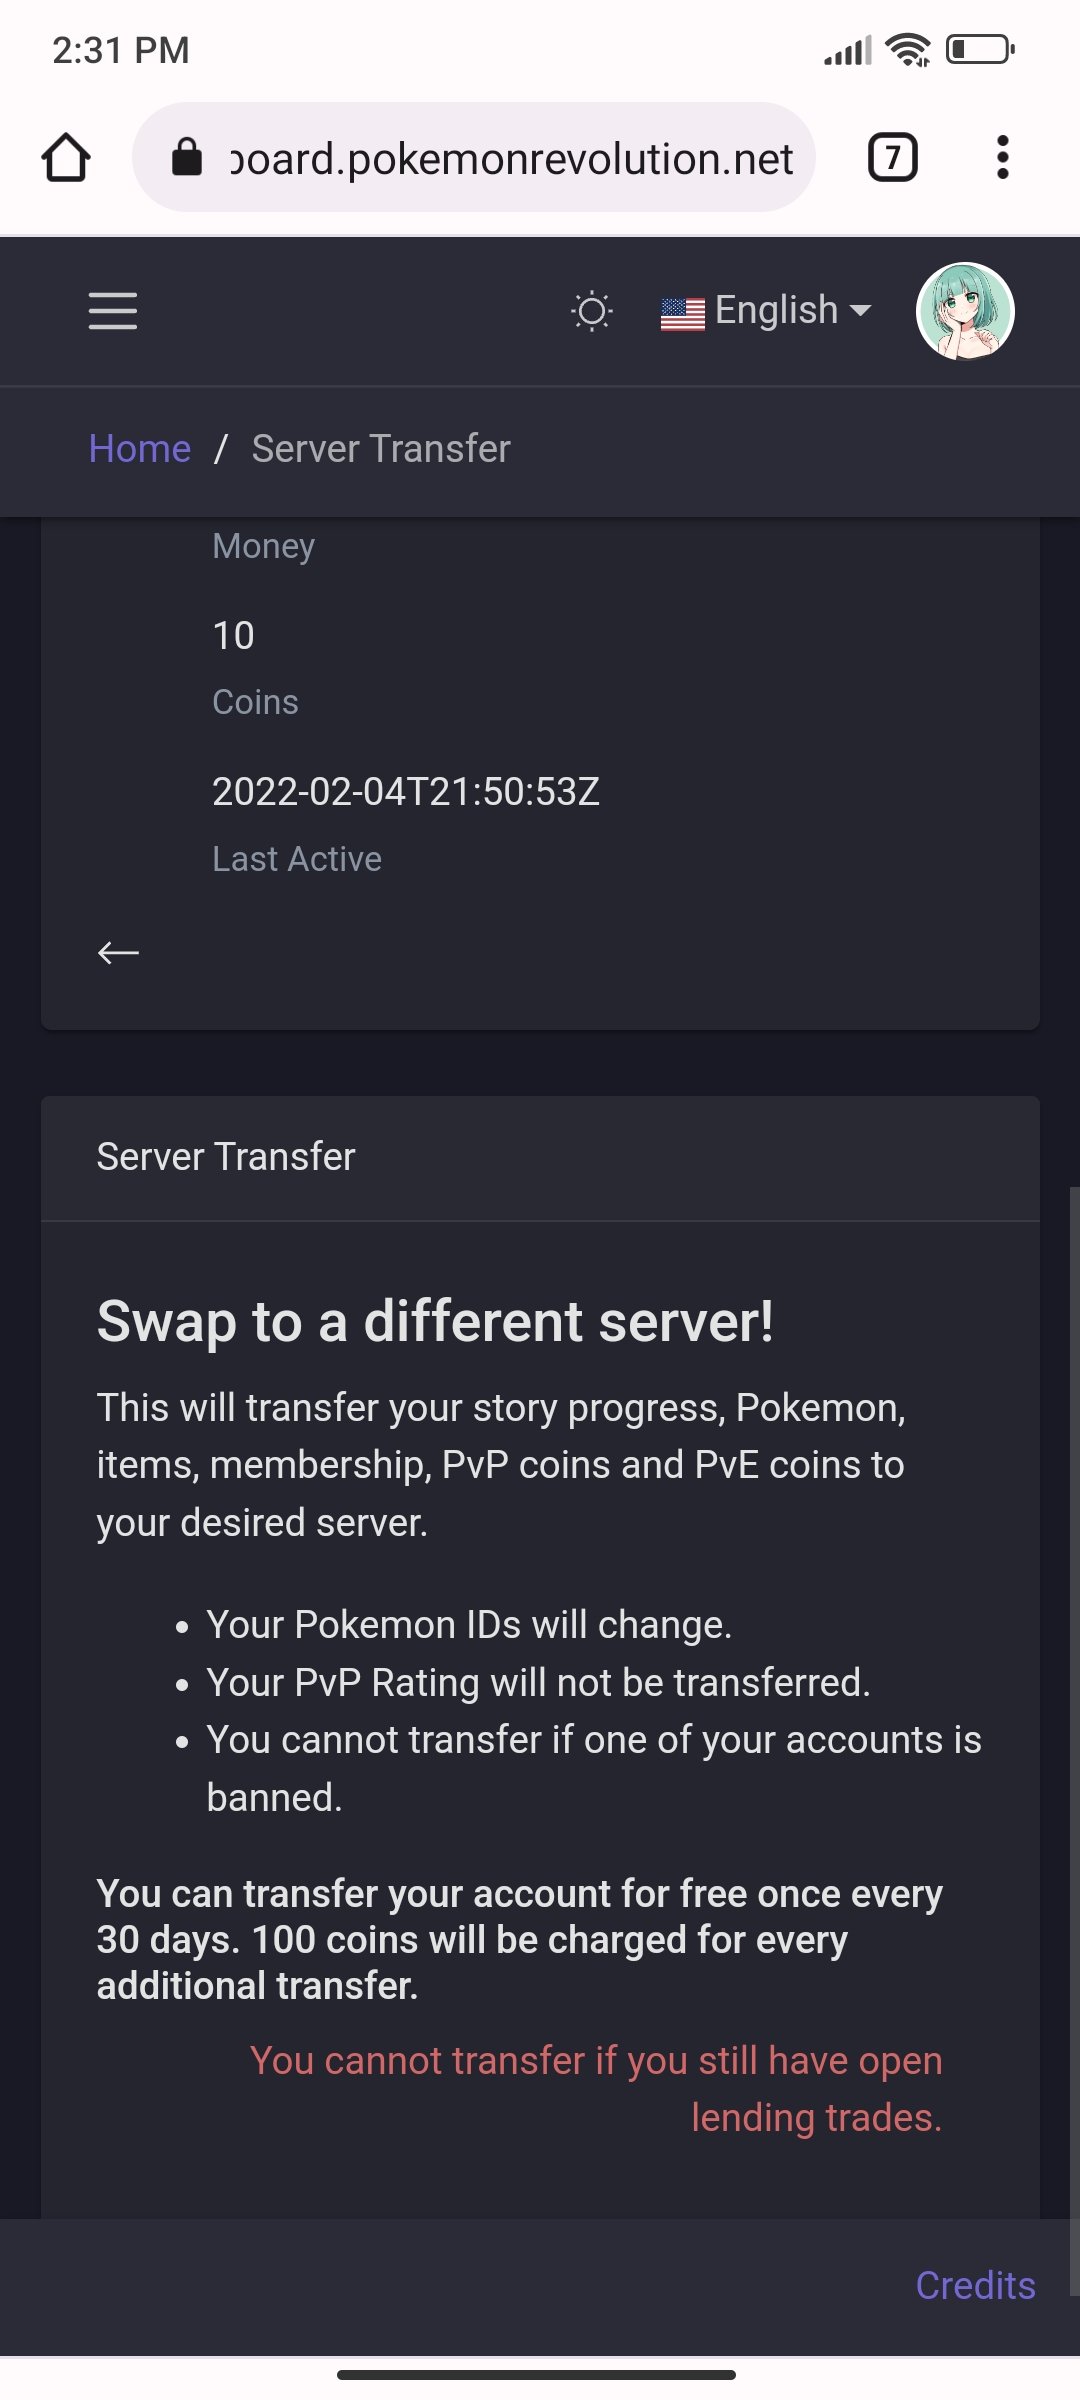Tap the URL address bar

510,158
